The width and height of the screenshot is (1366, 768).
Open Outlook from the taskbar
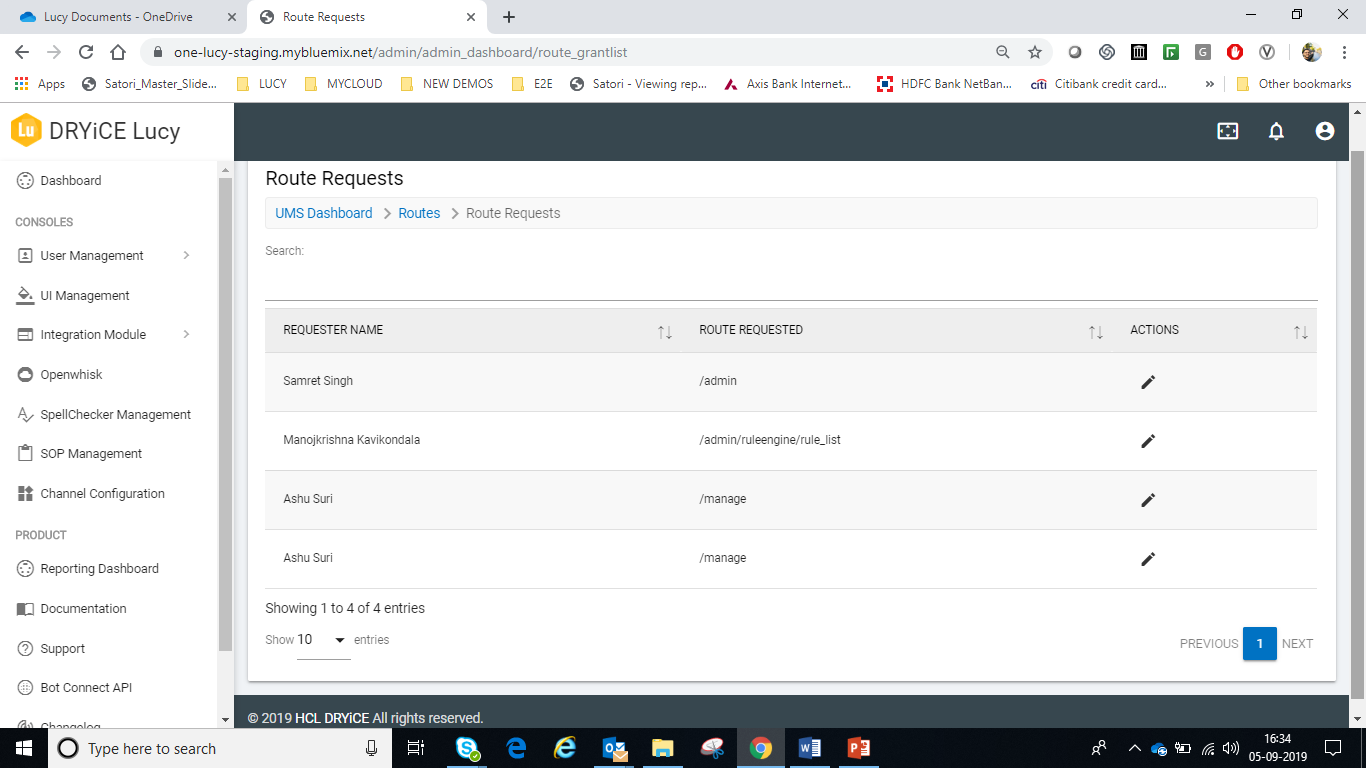[x=614, y=748]
